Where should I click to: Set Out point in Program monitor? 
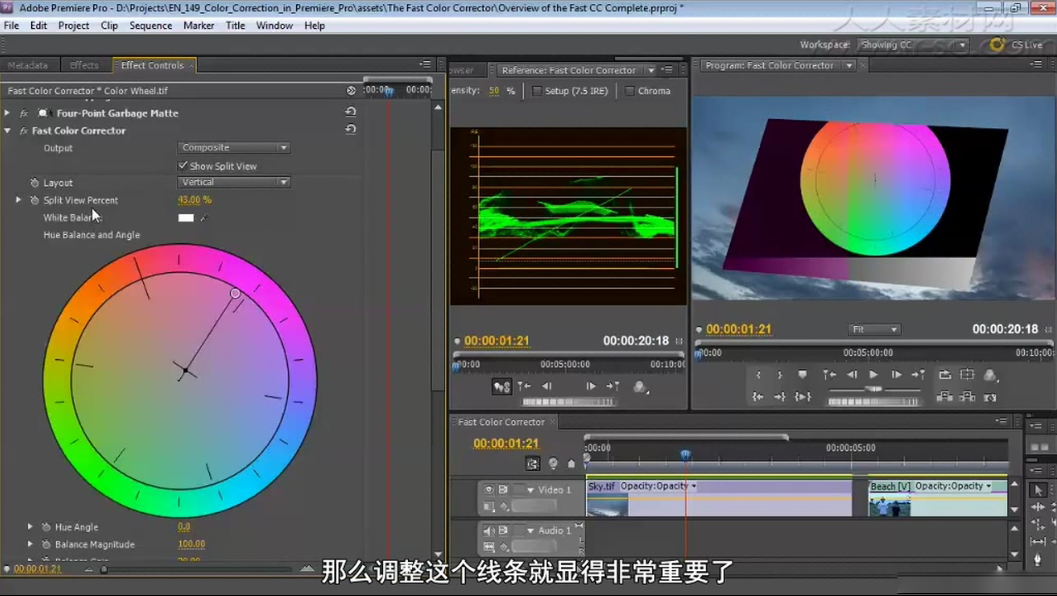pyautogui.click(x=780, y=375)
